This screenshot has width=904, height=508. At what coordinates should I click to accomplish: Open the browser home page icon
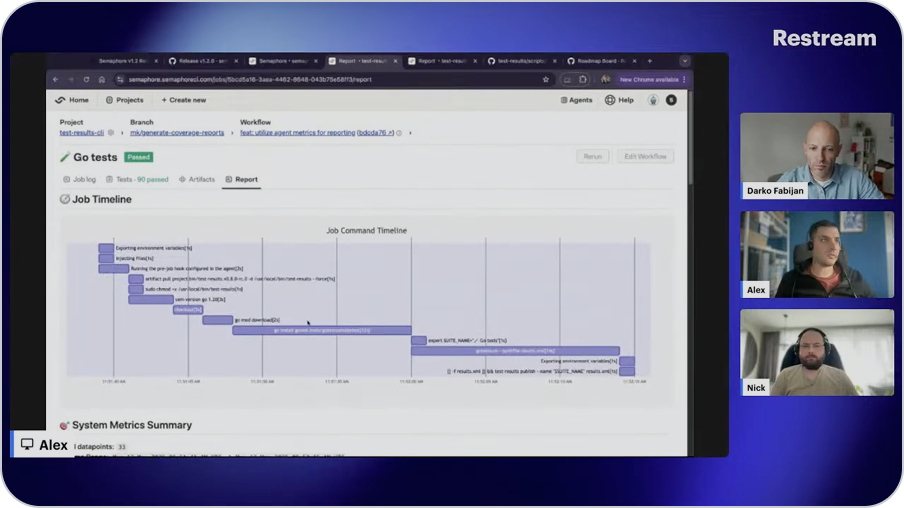[x=101, y=80]
